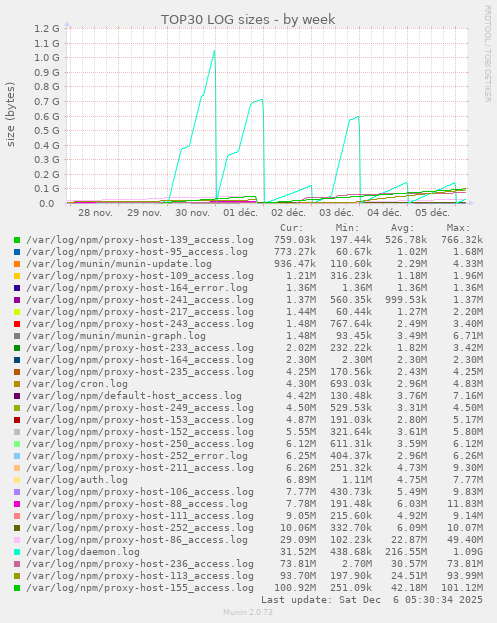Click the 05 déc. x-axis label
The width and height of the screenshot is (497, 623).
(x=433, y=213)
